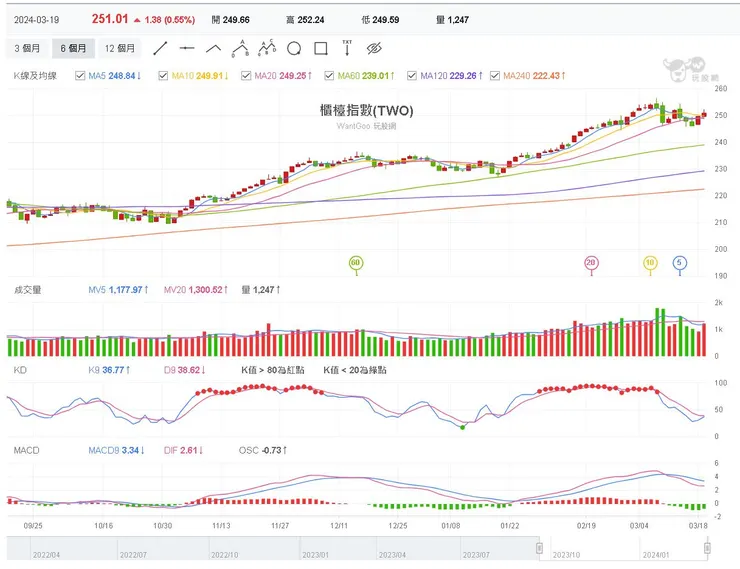Screen dimensions: 740x569
Task: Click the 櫃檯指數(TWO) chart title
Action: 367,110
